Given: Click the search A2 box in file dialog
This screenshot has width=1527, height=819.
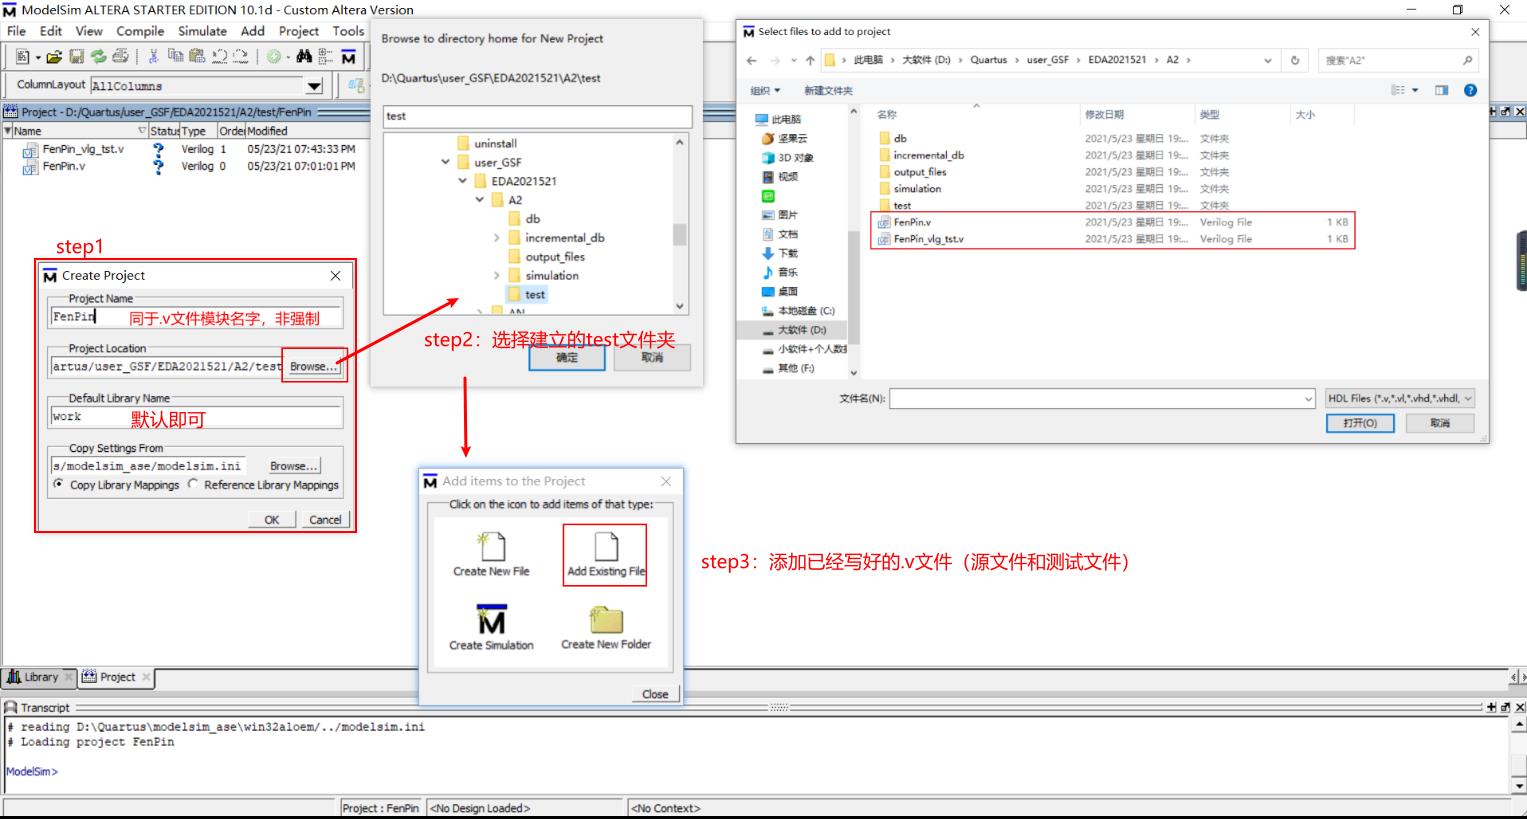Looking at the screenshot, I should [1397, 60].
